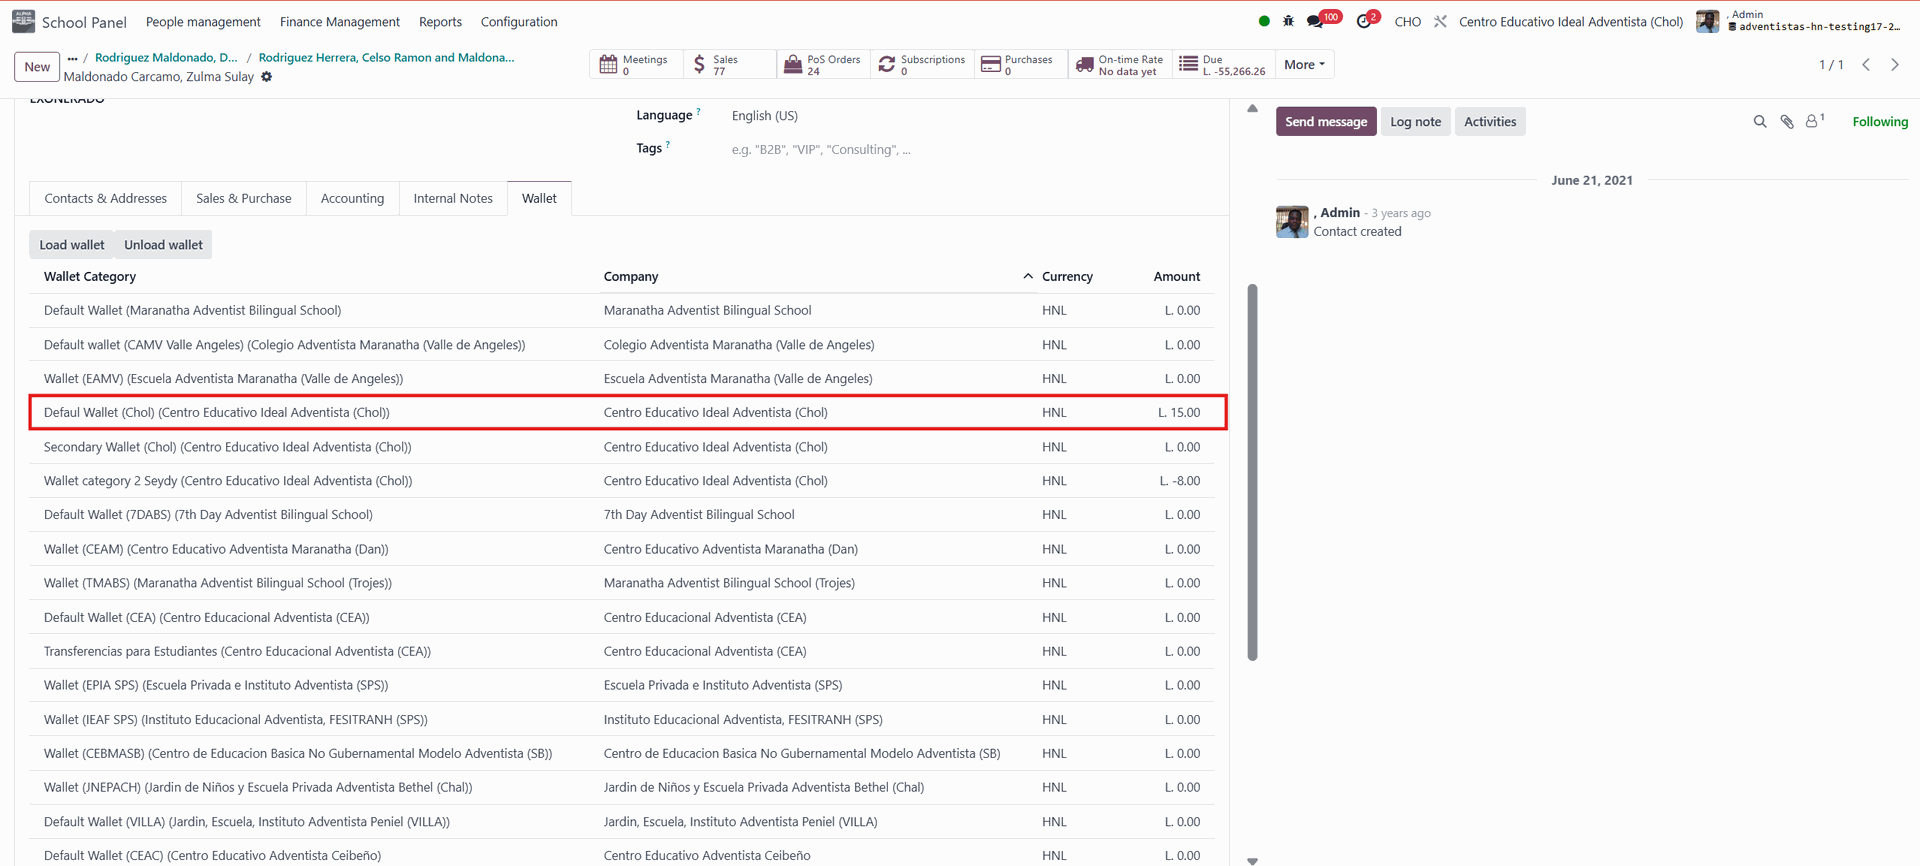The image size is (1920, 866).
Task: Select Default Wallet (7DABS) row
Action: [x=622, y=515]
